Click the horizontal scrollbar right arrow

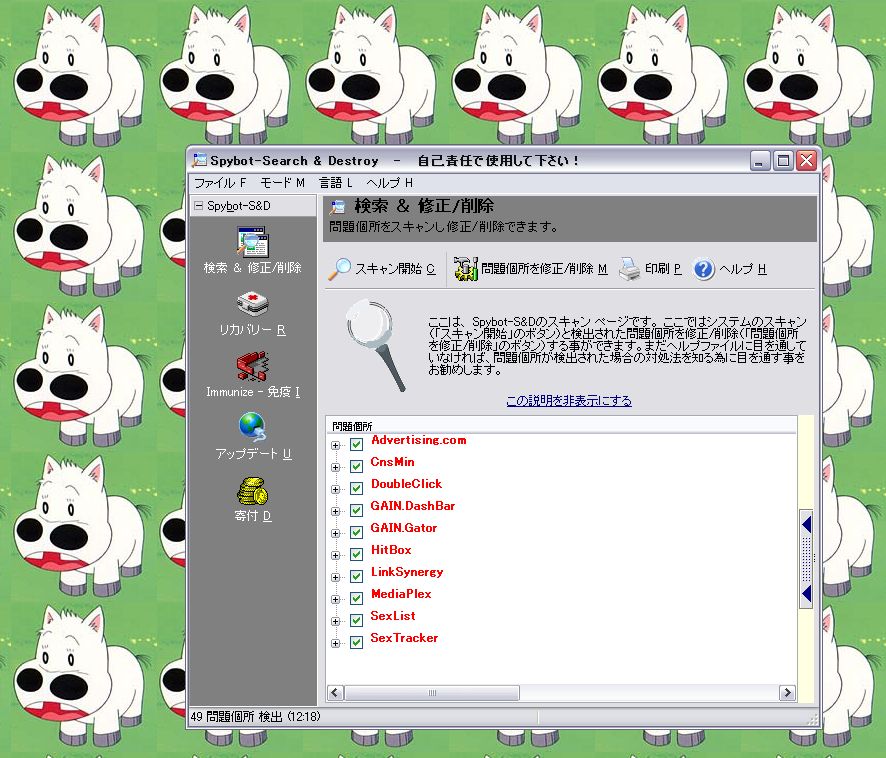tap(788, 693)
